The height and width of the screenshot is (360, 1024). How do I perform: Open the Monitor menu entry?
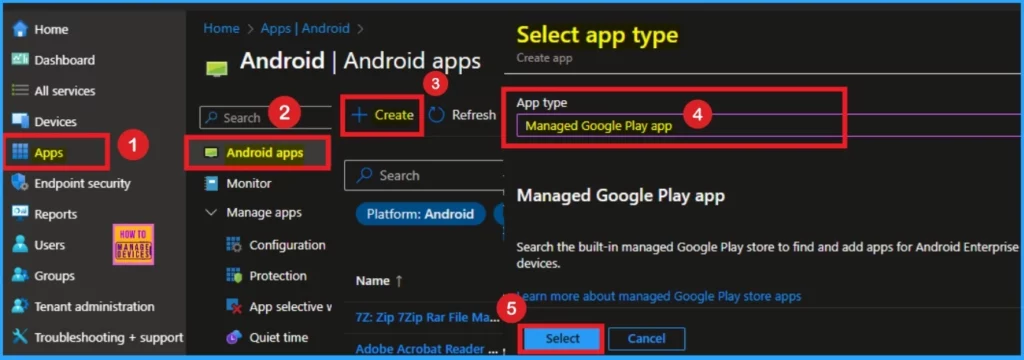coord(248,184)
